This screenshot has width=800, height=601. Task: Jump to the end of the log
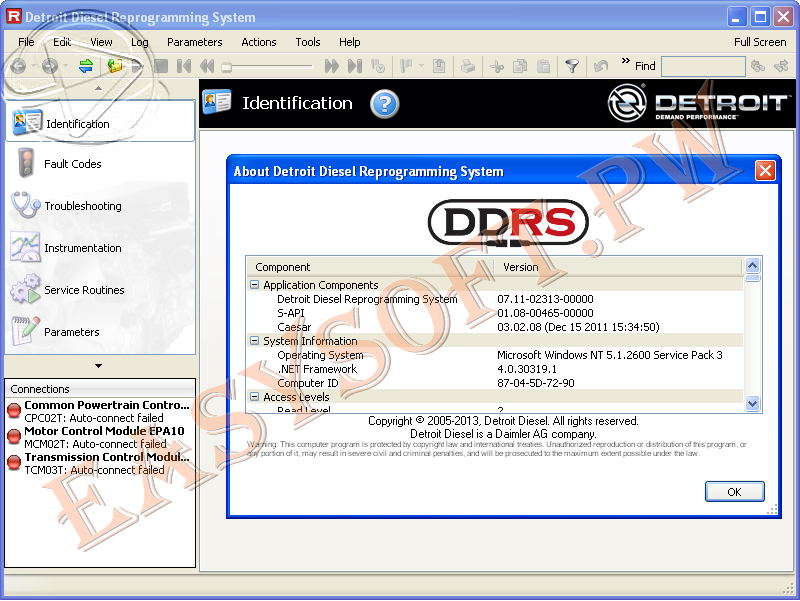355,66
